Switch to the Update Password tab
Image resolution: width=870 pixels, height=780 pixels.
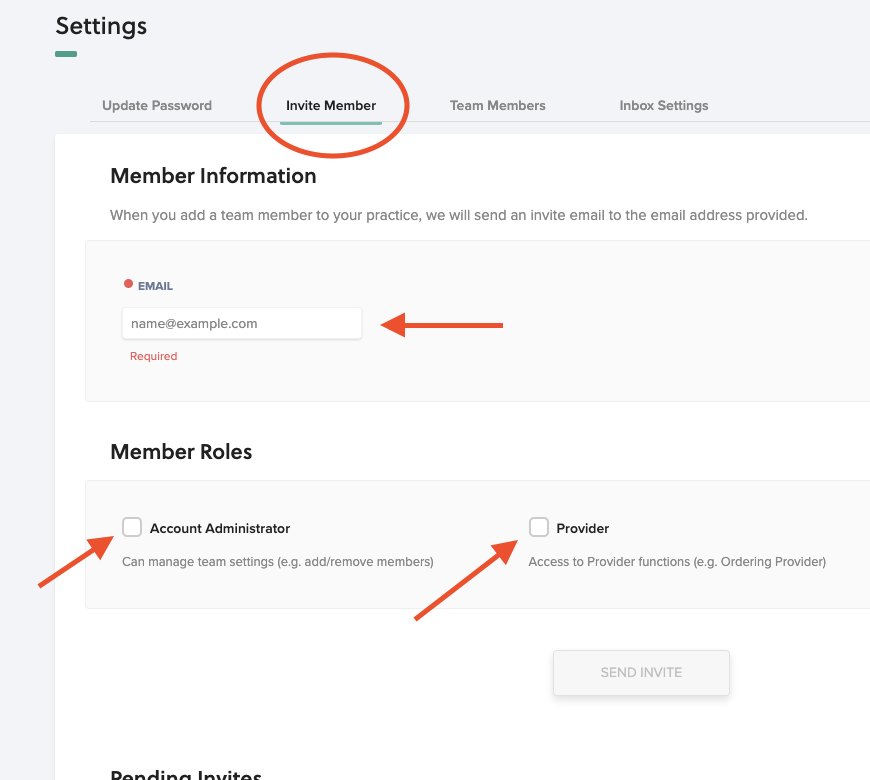tap(157, 106)
